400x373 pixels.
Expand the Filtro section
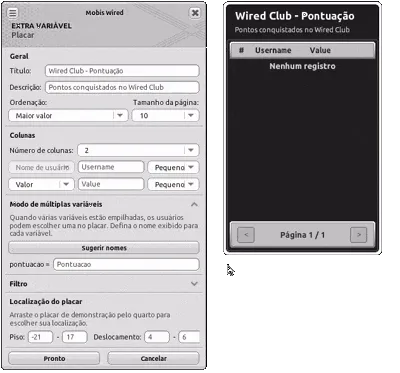coord(194,284)
